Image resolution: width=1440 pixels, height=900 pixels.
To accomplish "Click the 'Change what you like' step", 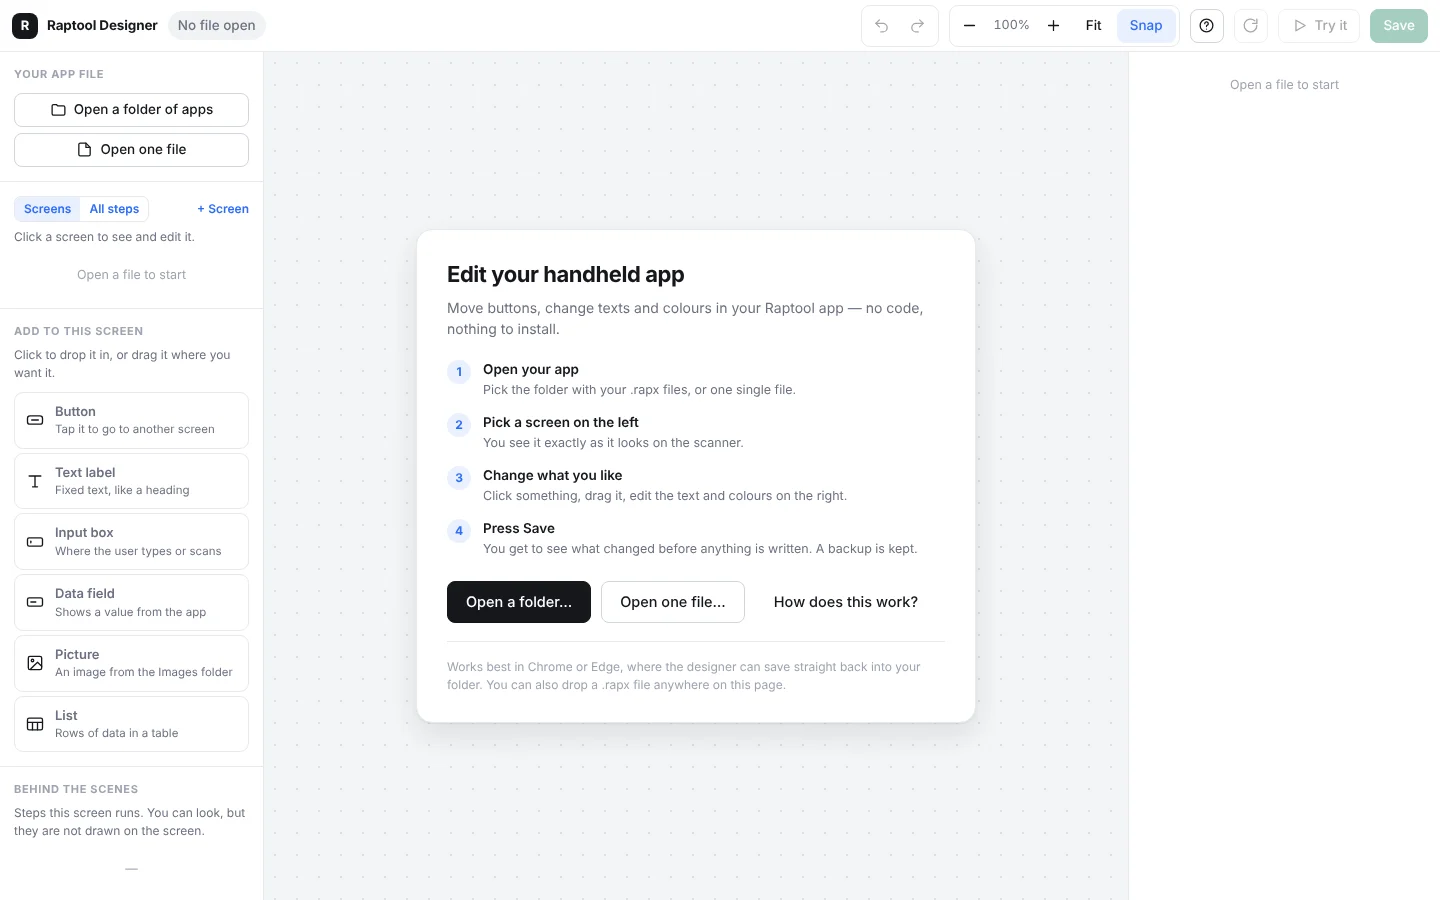I will click(553, 475).
